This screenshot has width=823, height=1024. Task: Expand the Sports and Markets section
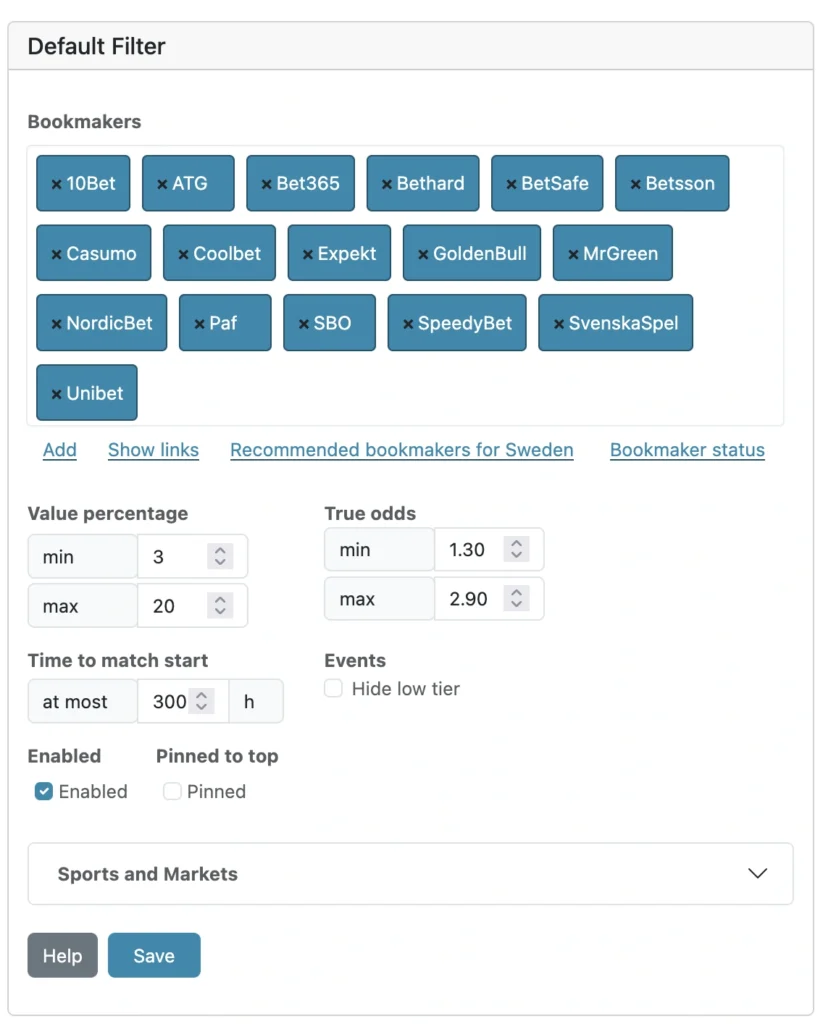(x=410, y=874)
